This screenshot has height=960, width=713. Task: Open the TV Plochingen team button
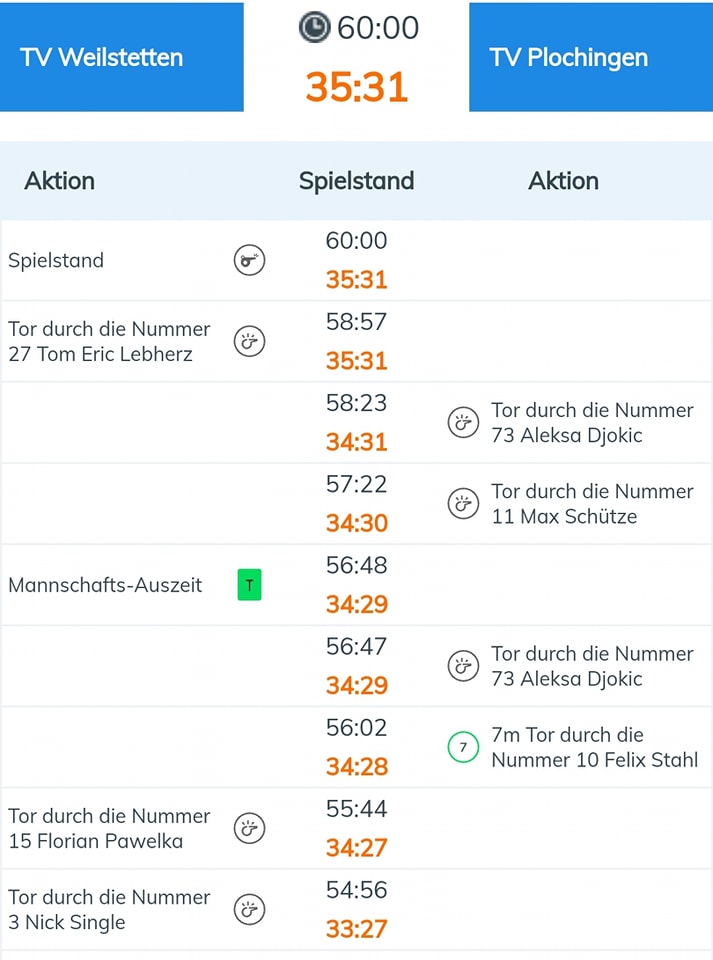coord(590,57)
